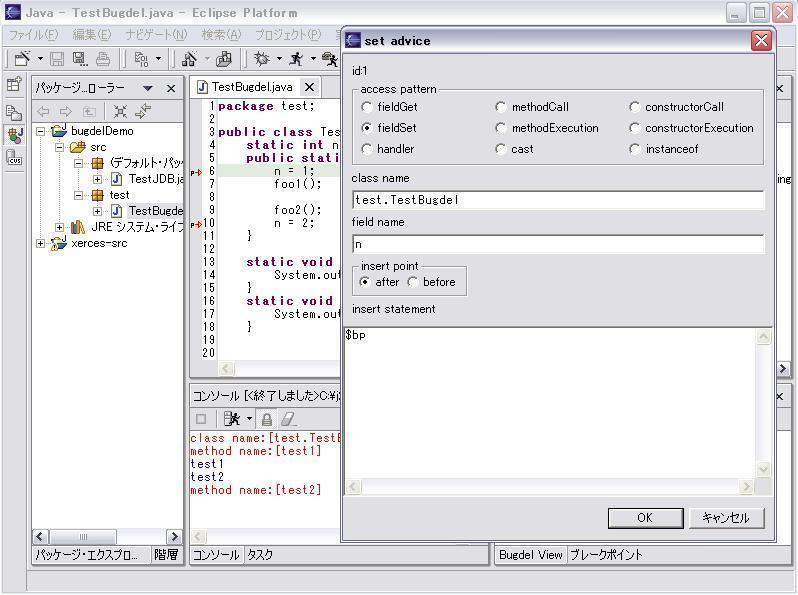Image resolution: width=798 pixels, height=595 pixels.
Task: Expand the TestJDB.java node
Action: coord(97,179)
